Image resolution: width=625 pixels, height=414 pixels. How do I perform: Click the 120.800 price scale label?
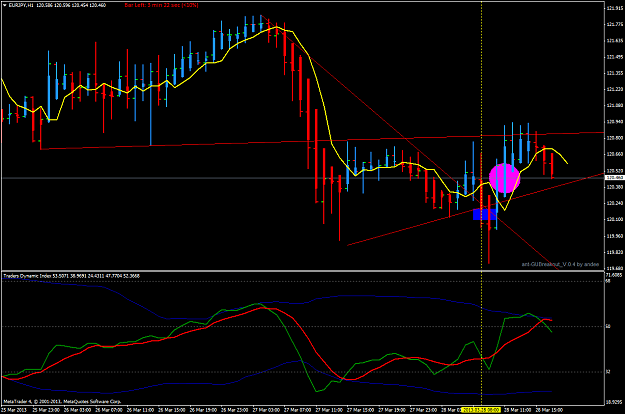[x=614, y=138]
